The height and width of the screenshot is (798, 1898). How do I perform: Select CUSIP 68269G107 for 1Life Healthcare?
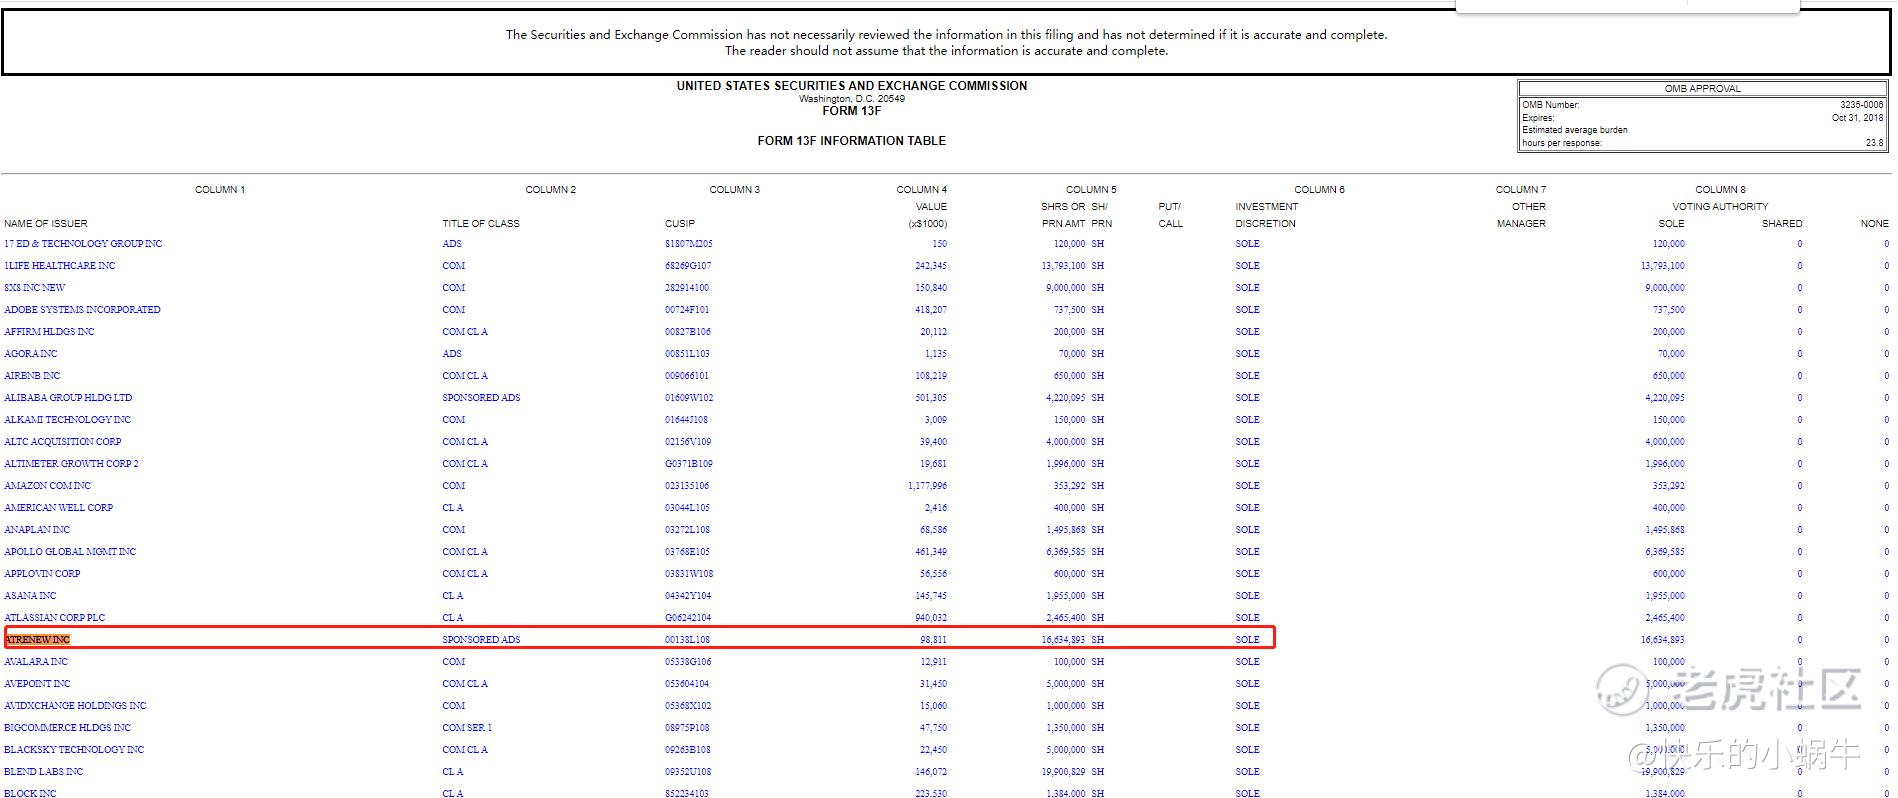pos(688,266)
